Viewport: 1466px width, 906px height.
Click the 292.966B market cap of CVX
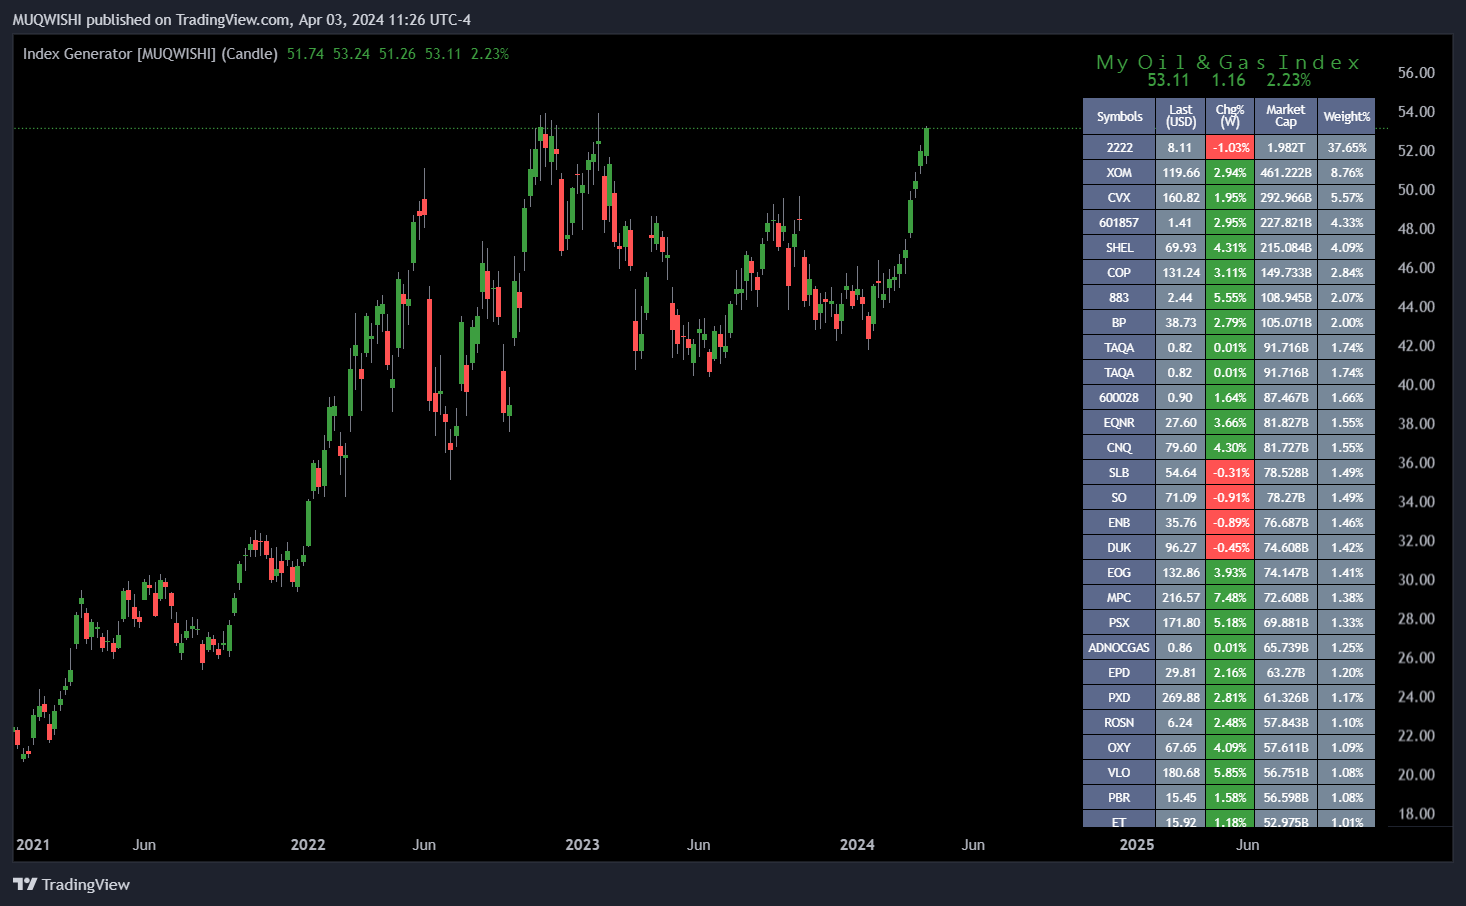coord(1286,197)
